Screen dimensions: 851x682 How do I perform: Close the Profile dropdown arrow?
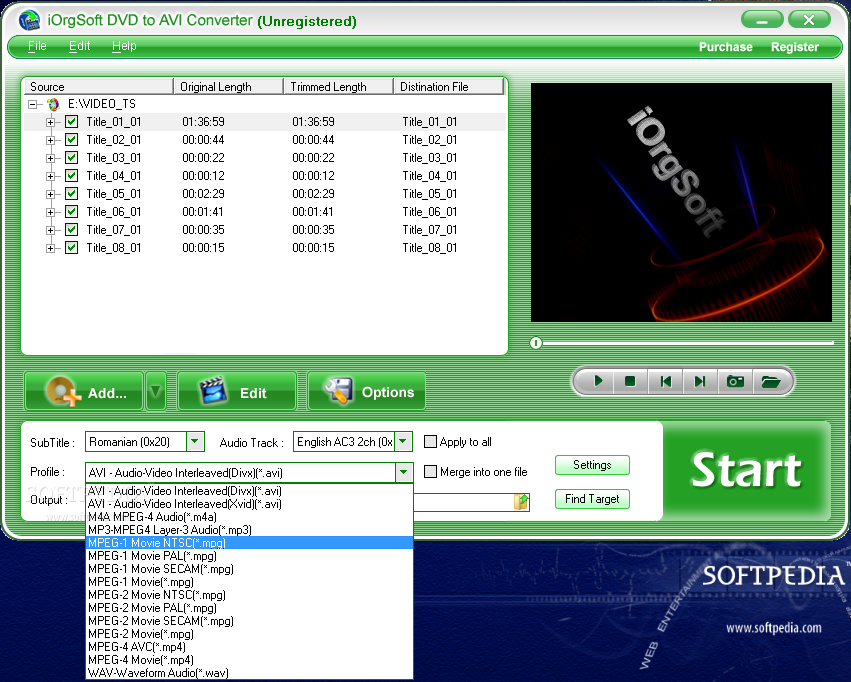pyautogui.click(x=403, y=472)
